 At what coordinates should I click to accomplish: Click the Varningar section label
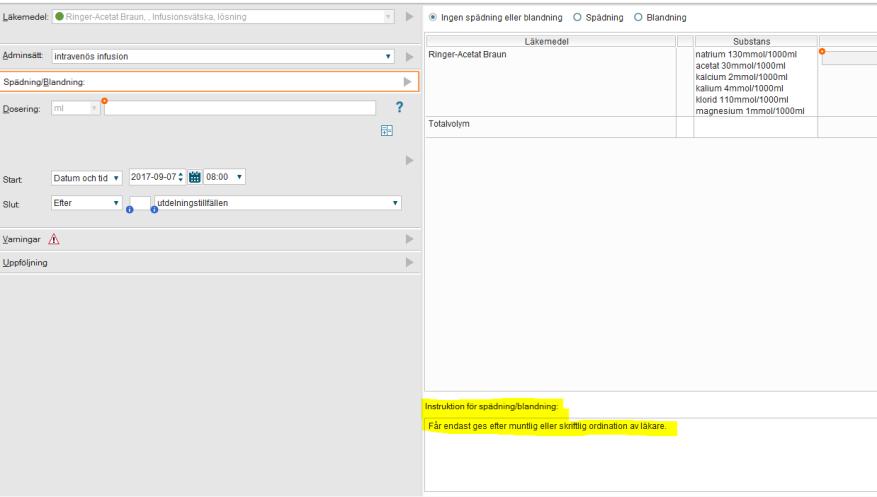[x=21, y=239]
